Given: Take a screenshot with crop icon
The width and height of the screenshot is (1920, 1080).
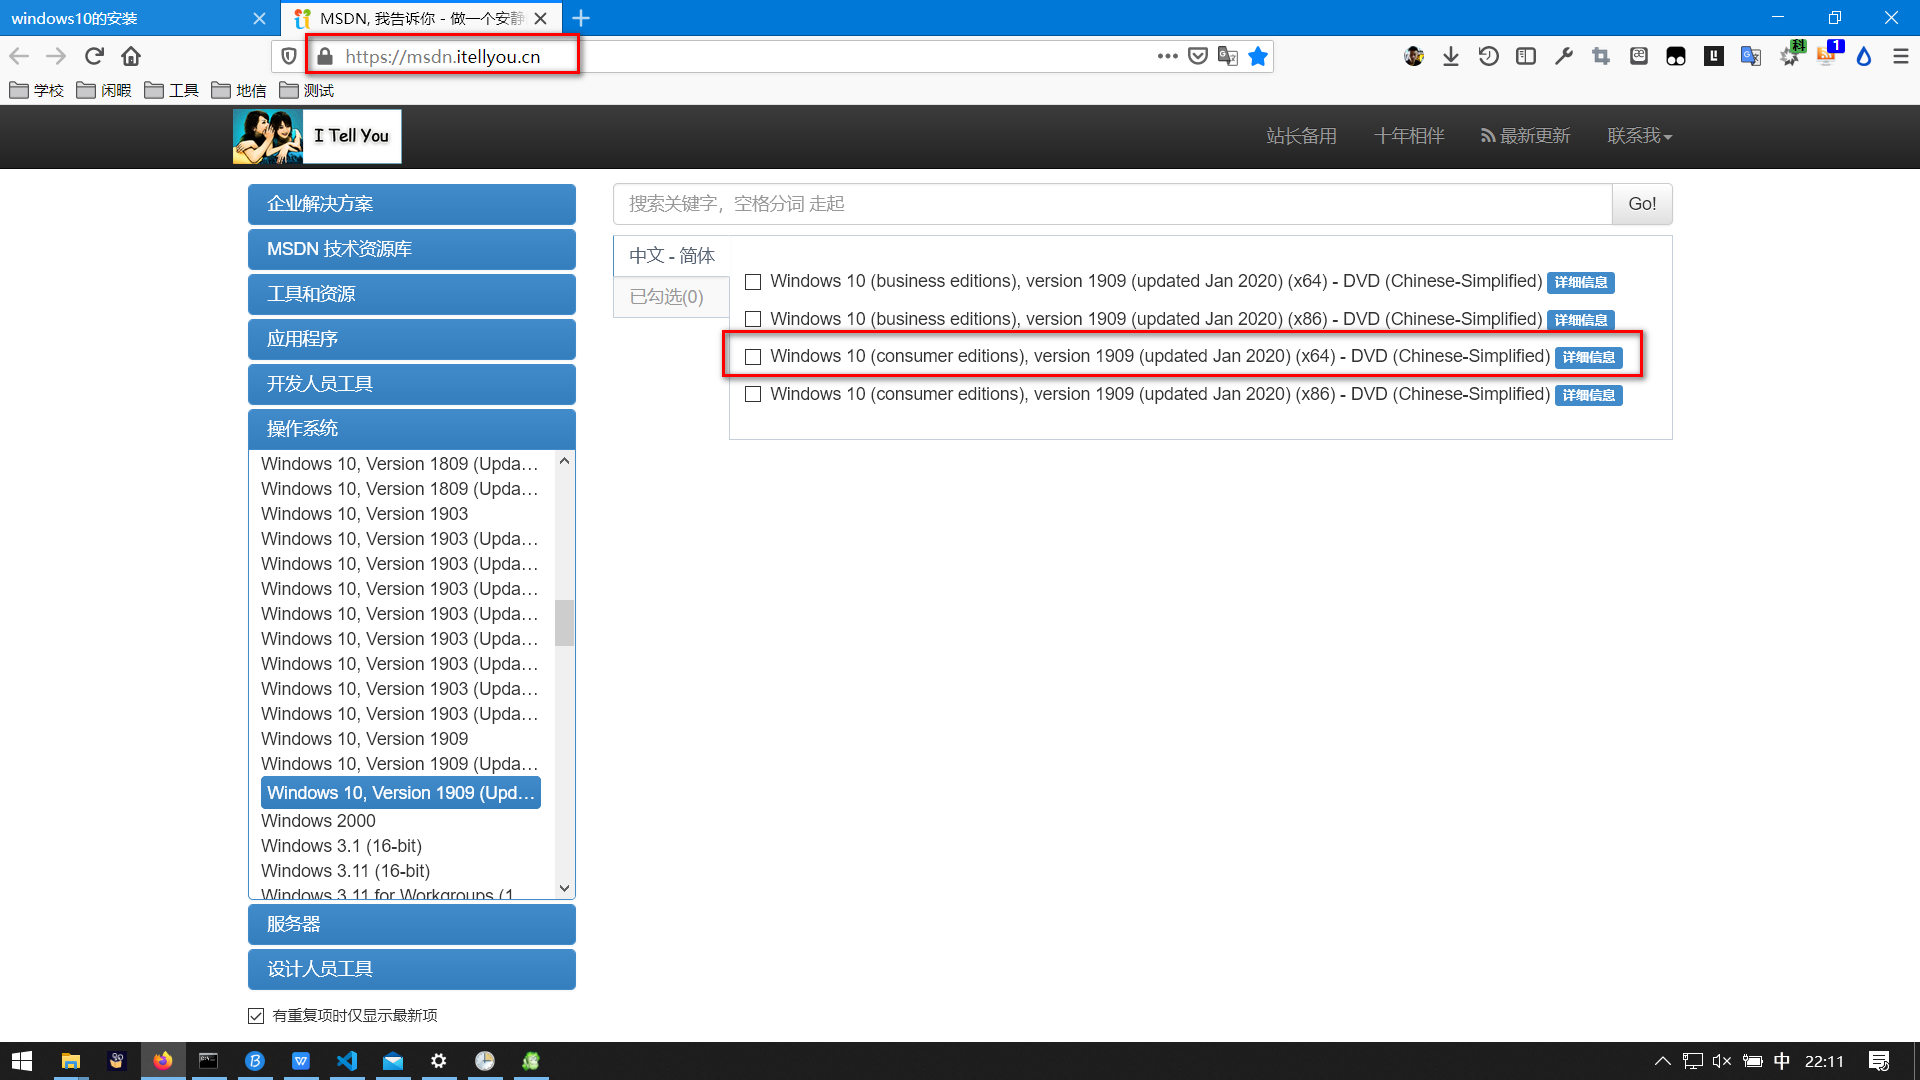Looking at the screenshot, I should pyautogui.click(x=1601, y=56).
